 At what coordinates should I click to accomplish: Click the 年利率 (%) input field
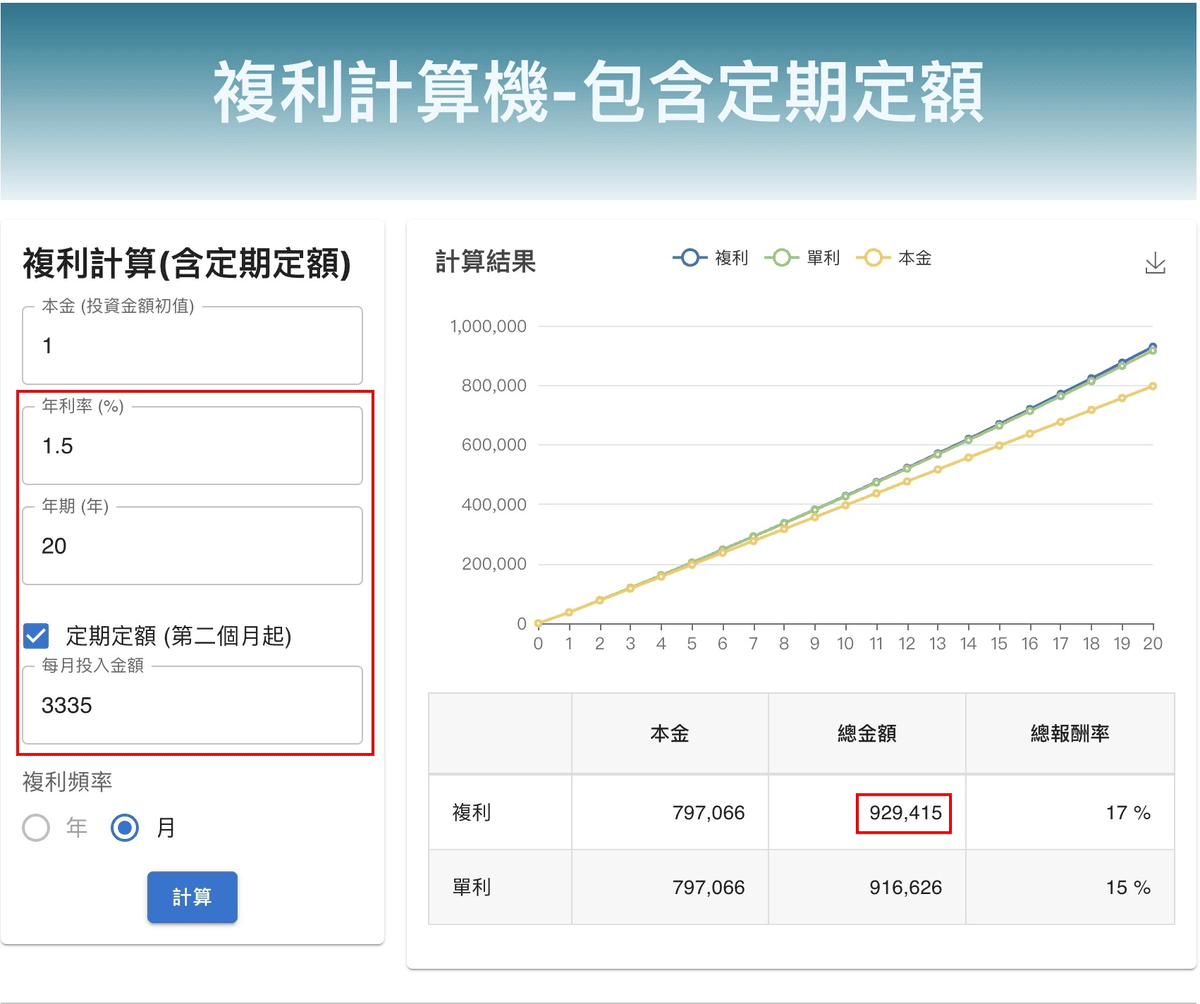coord(192,446)
